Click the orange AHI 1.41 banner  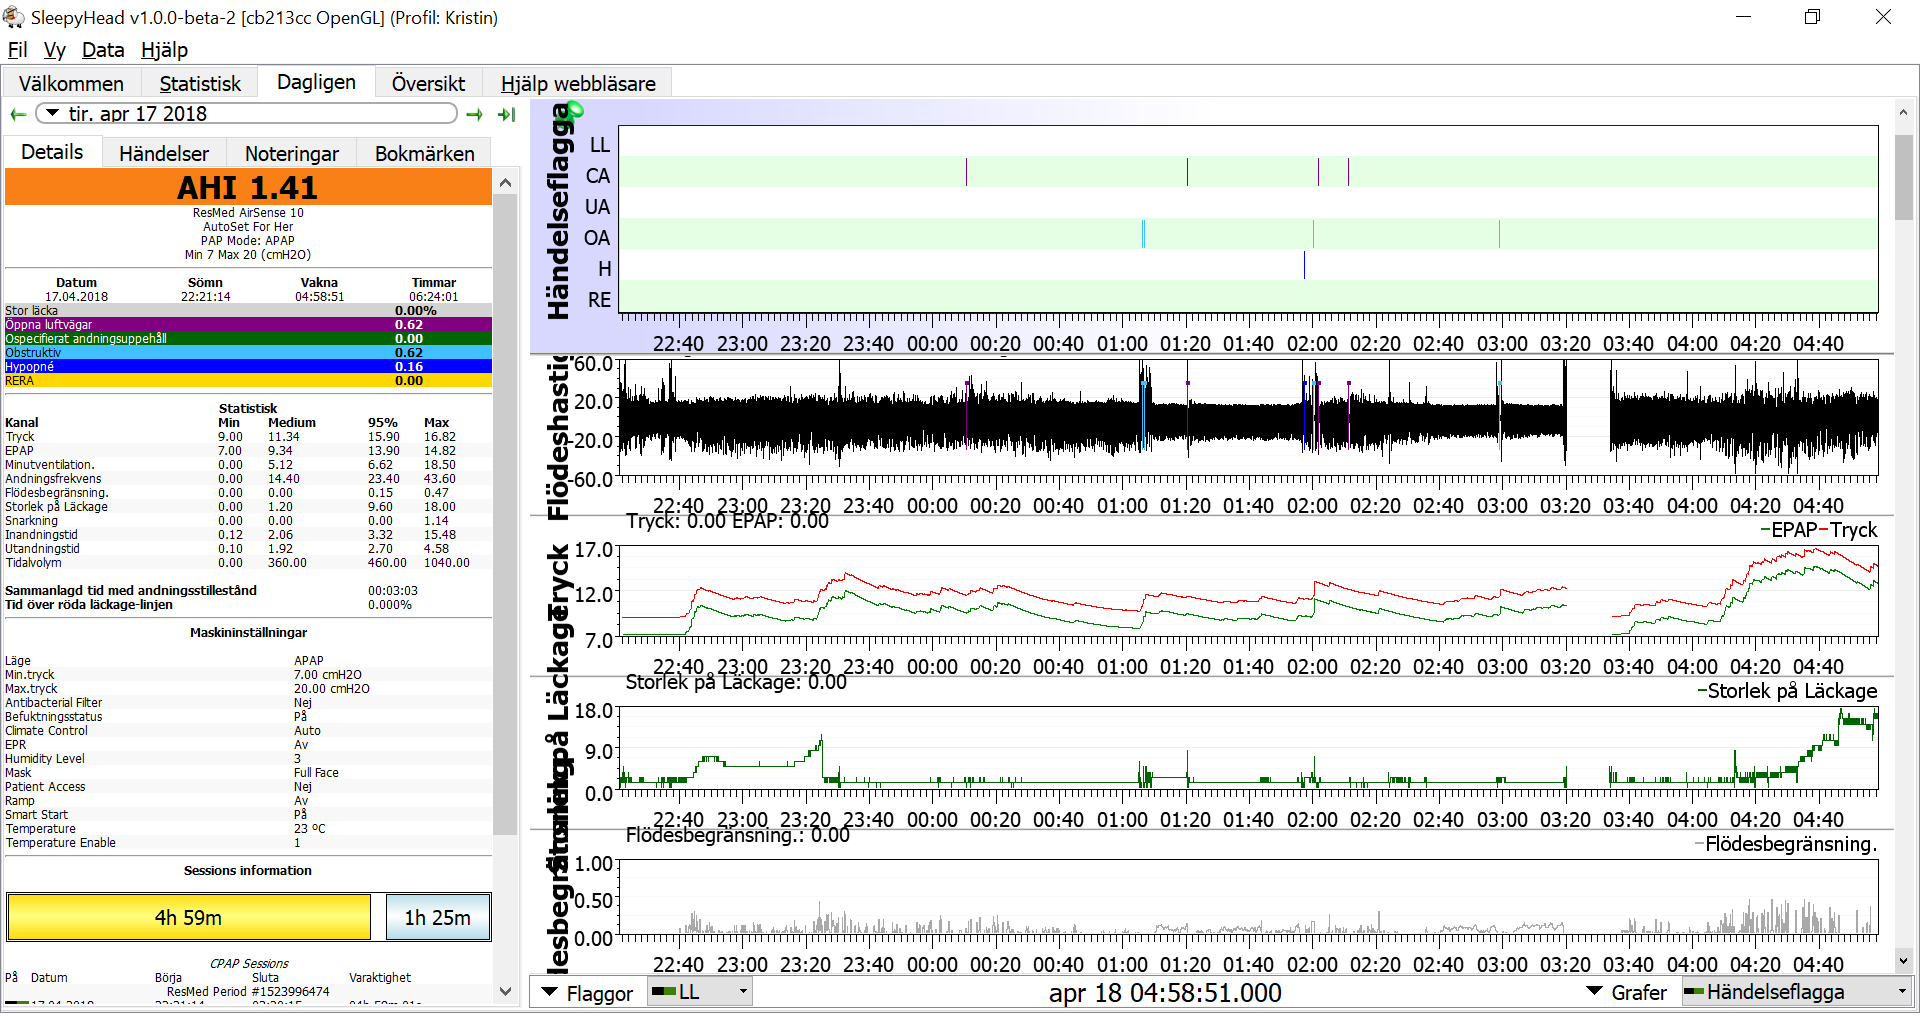[248, 187]
